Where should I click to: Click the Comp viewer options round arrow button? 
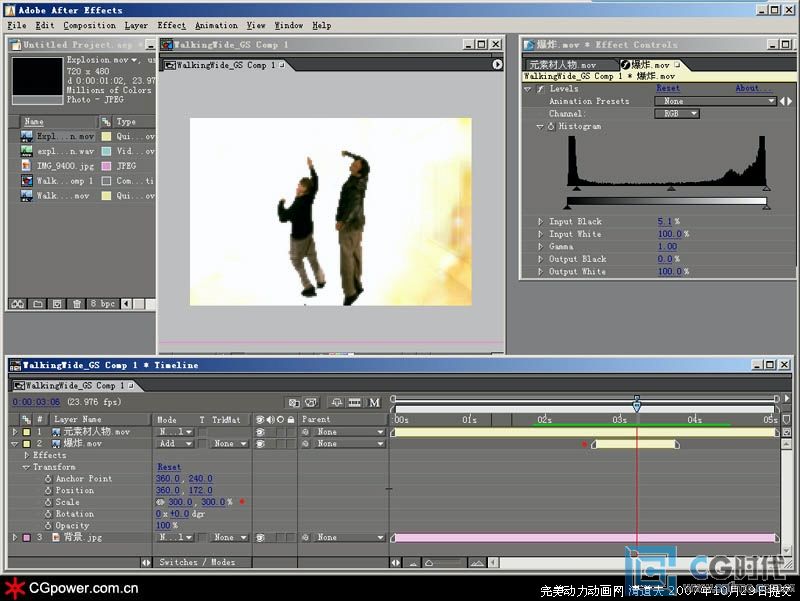pyautogui.click(x=497, y=64)
